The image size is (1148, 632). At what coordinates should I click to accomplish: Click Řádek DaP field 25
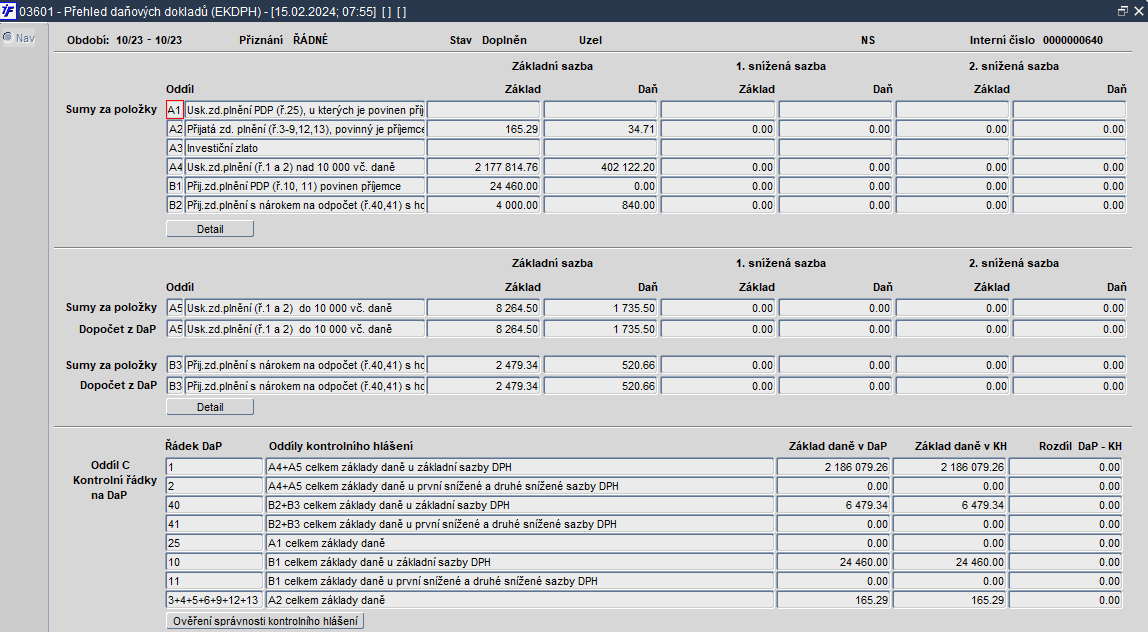[x=214, y=543]
